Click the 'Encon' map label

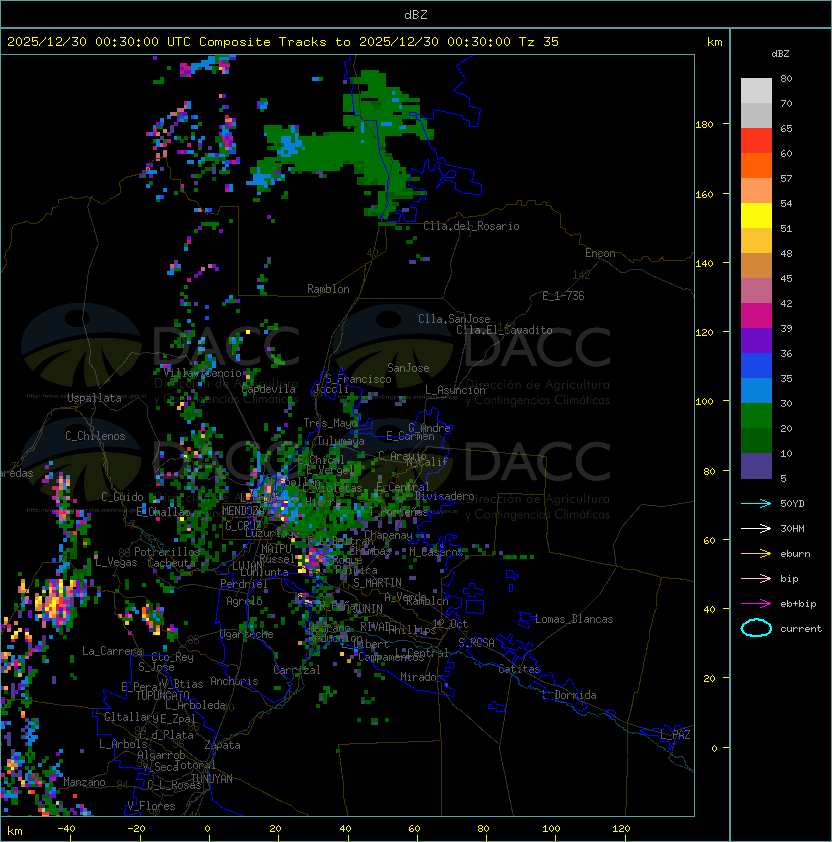tap(600, 253)
